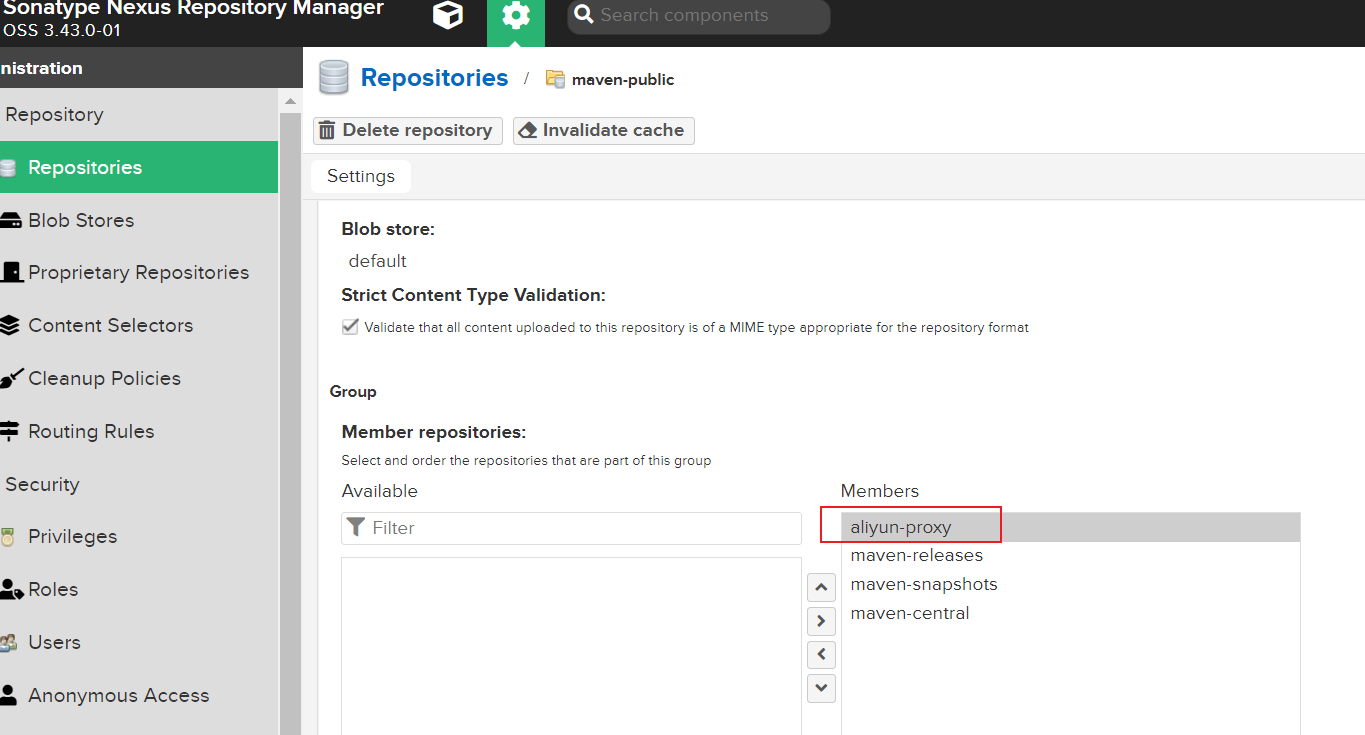Click the remove-from-members left chevron

[x=821, y=654]
